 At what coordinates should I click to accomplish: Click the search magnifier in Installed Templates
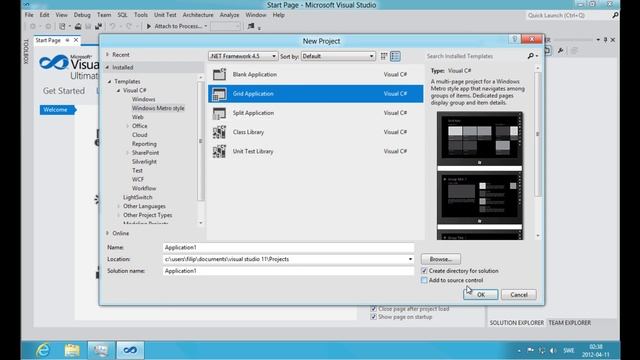(531, 56)
